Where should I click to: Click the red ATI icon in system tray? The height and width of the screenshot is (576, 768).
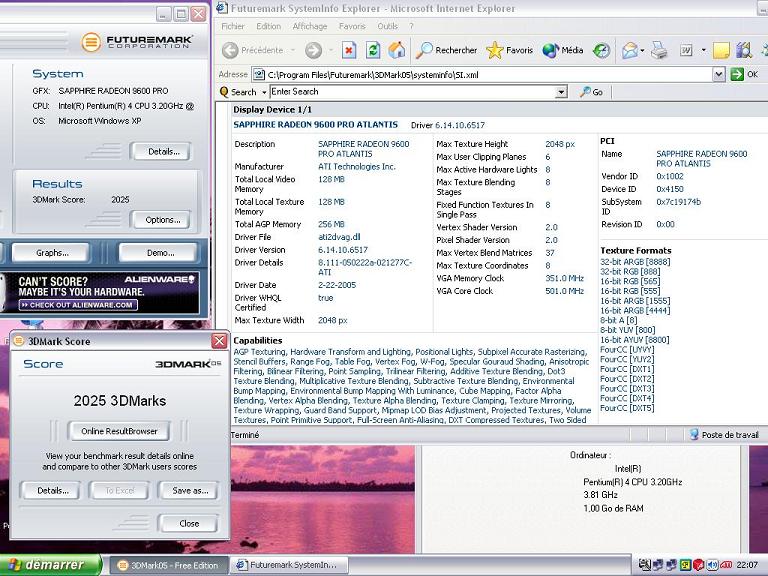pyautogui.click(x=726, y=565)
